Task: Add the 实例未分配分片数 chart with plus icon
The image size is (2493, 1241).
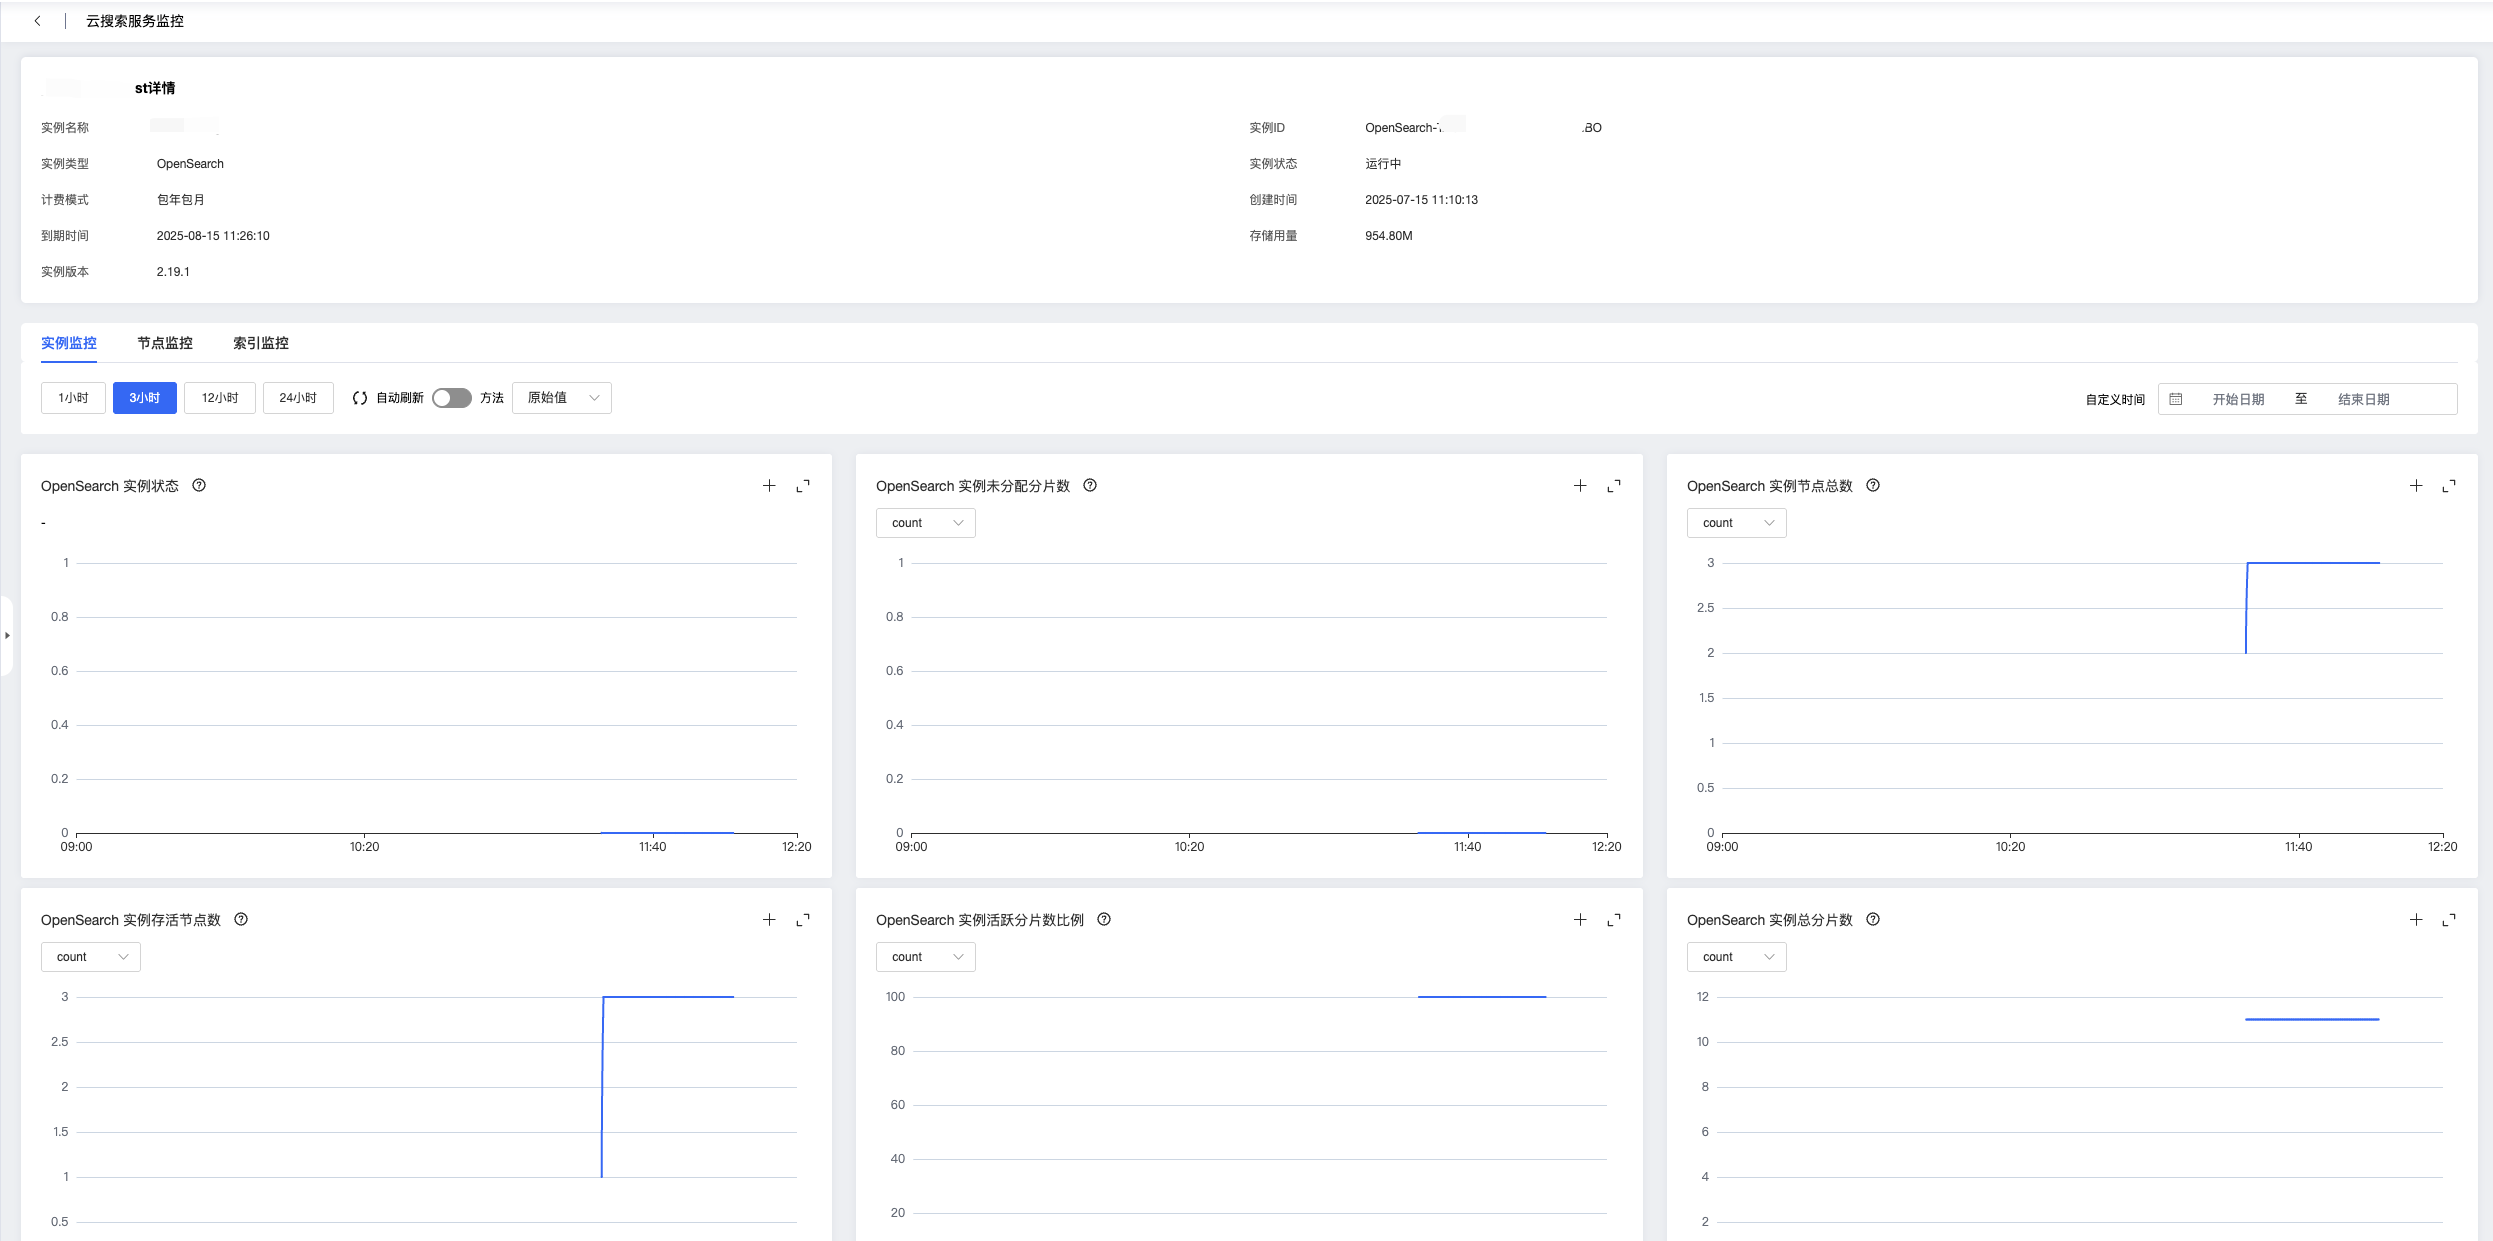Action: (1580, 486)
